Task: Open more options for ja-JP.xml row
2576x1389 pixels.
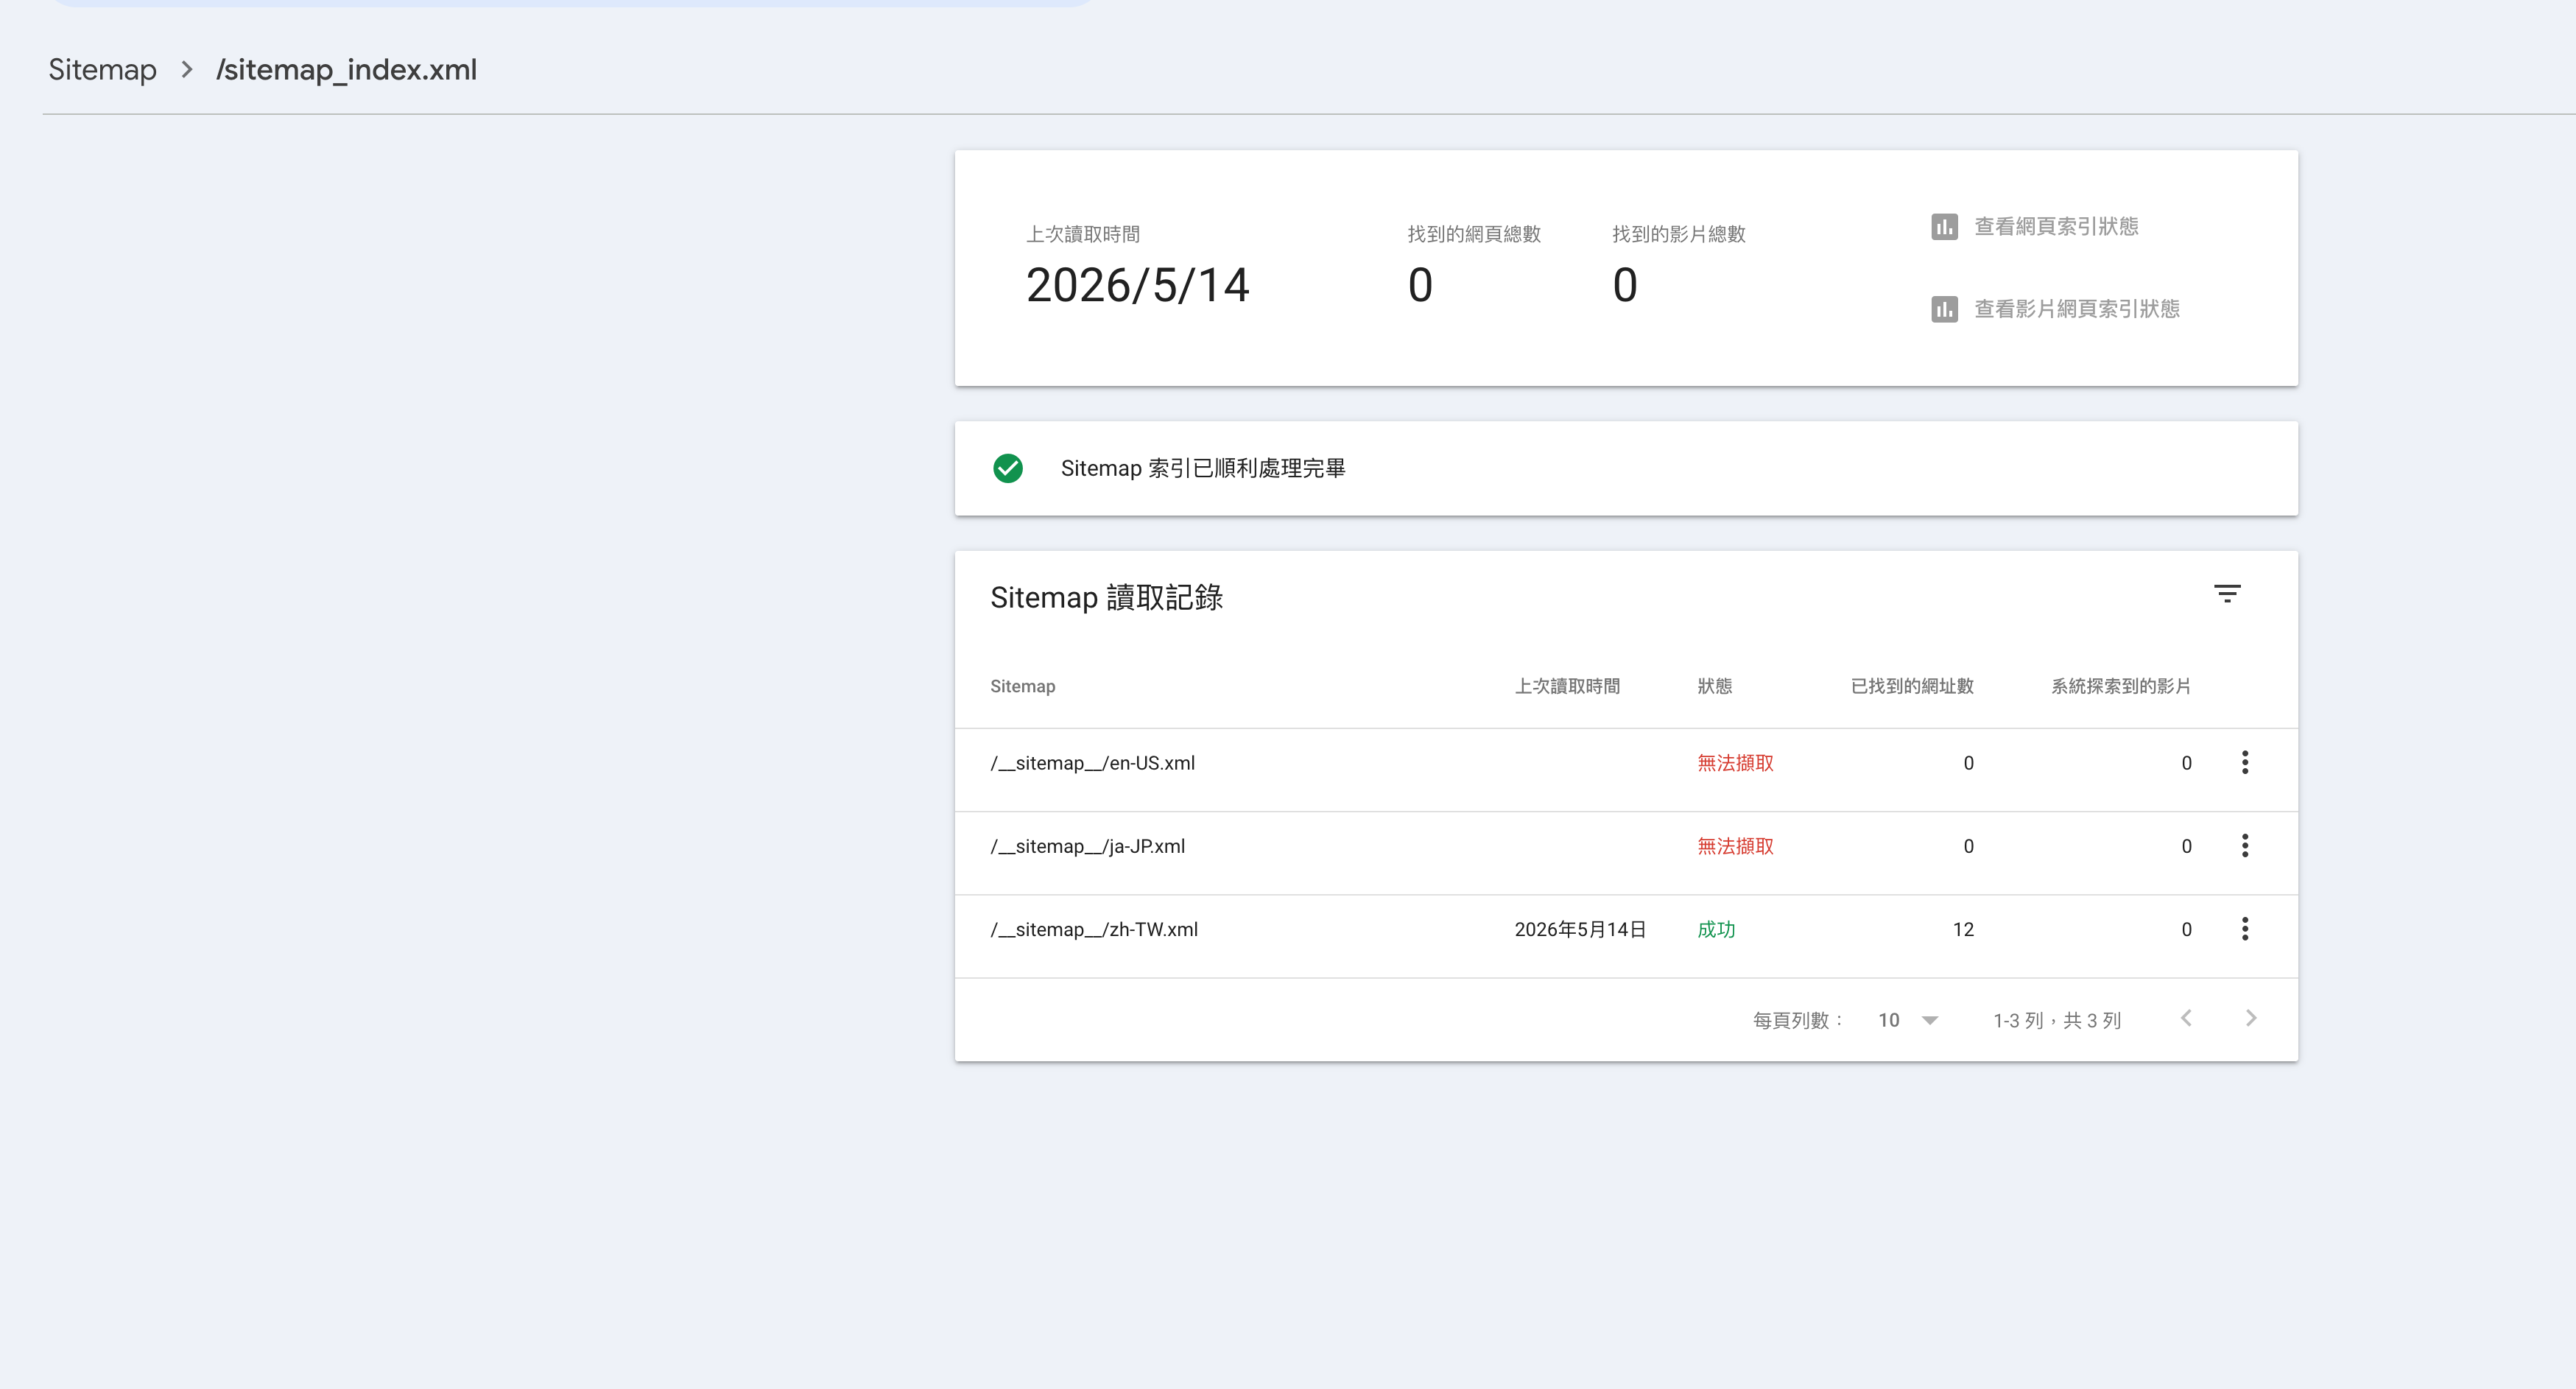Action: (2245, 846)
